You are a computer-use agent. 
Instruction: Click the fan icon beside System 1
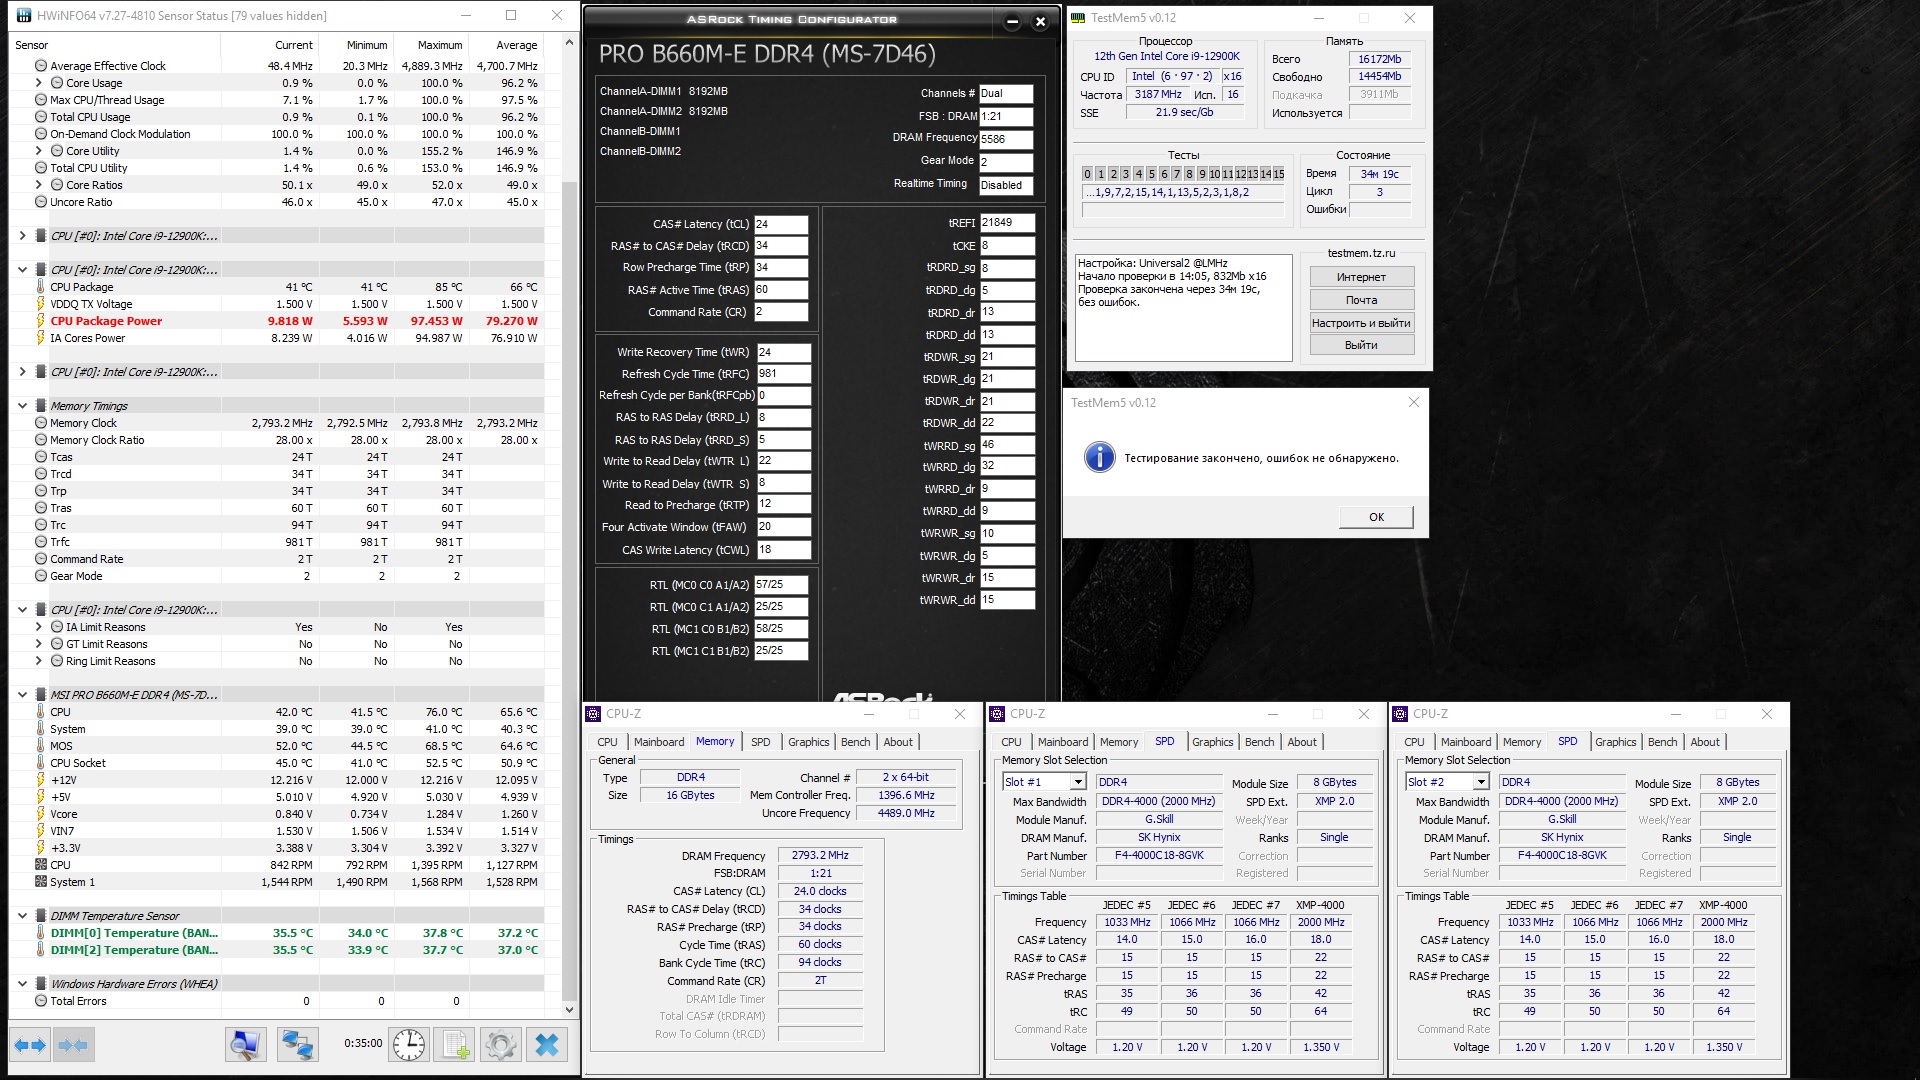click(41, 882)
